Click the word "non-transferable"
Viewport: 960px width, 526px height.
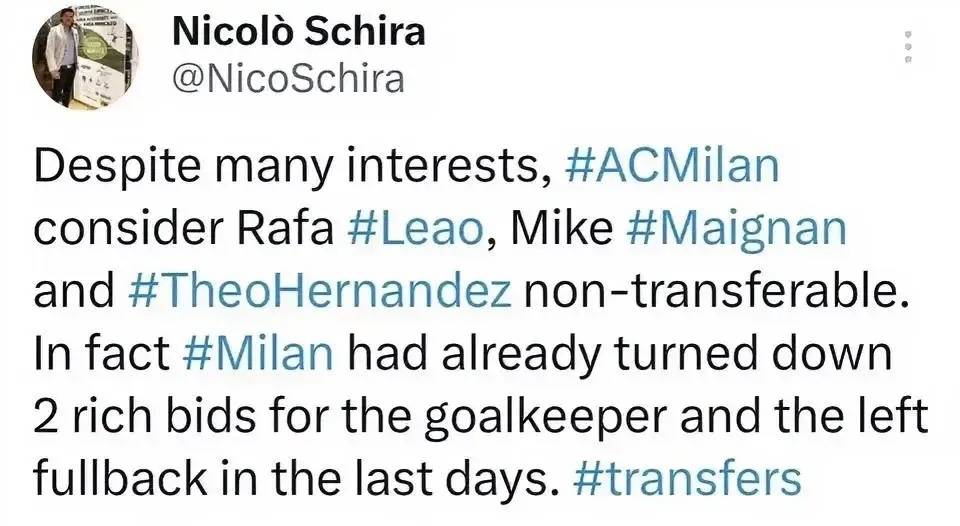717,290
